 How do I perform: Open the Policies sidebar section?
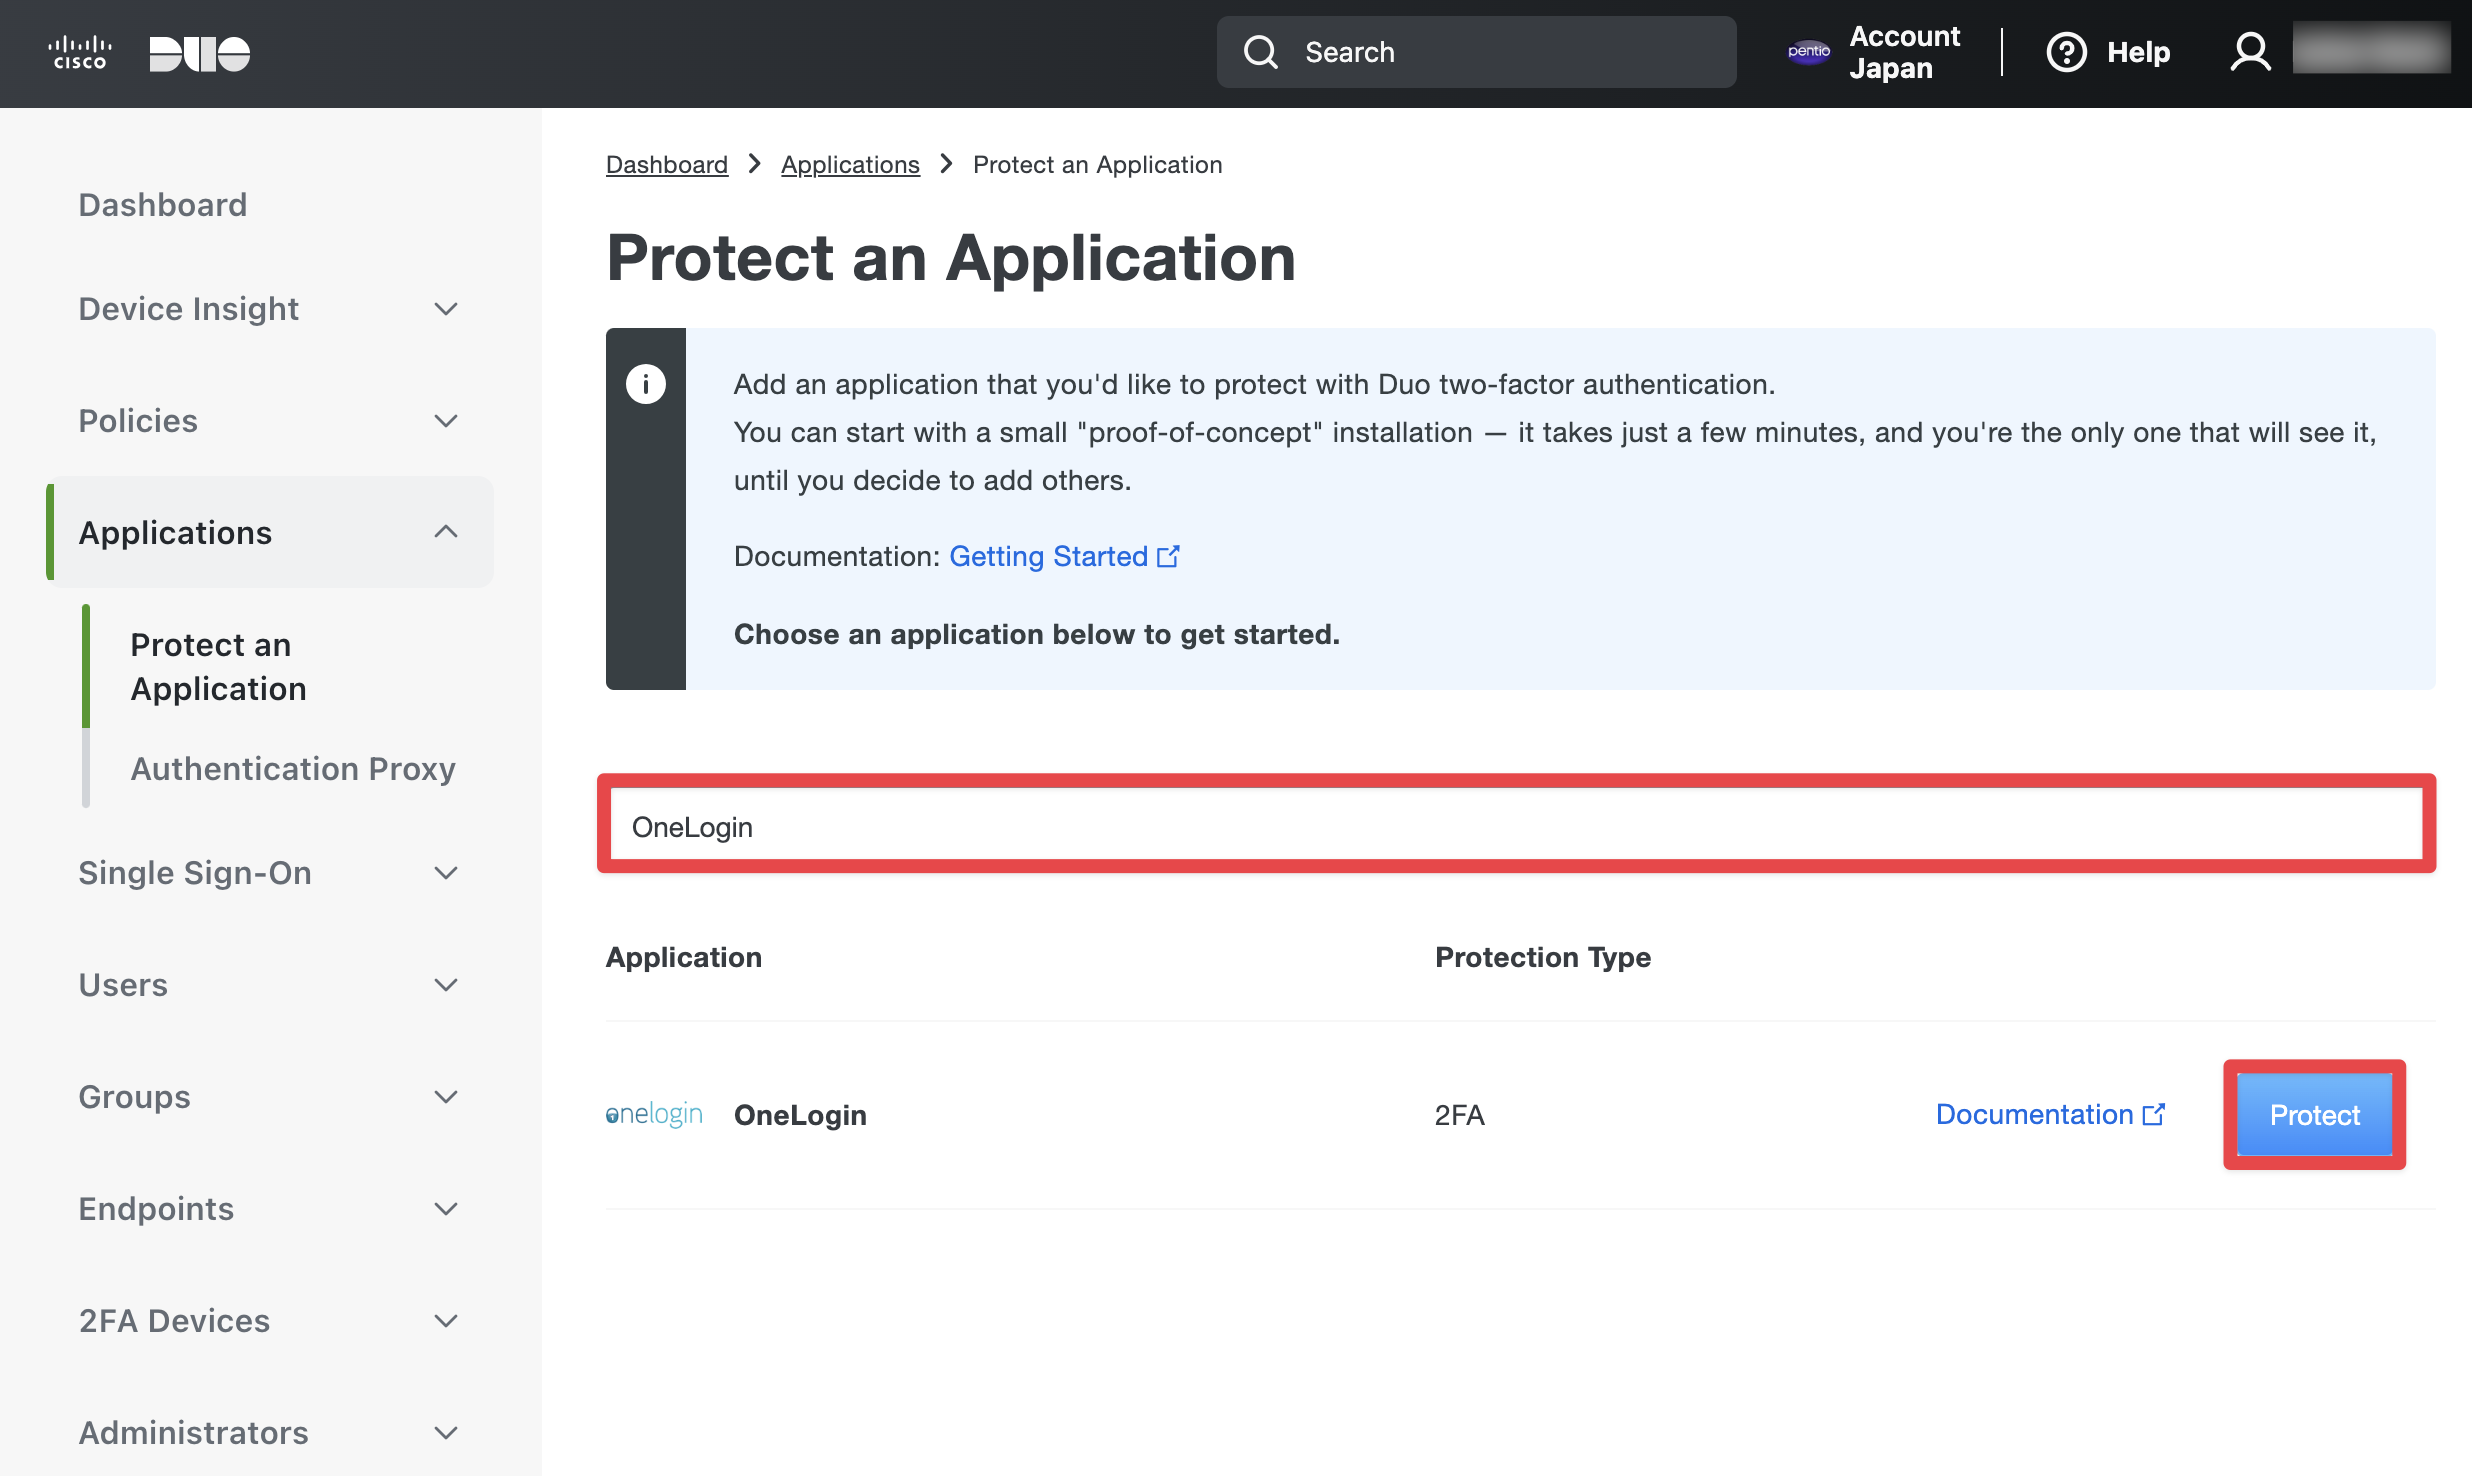(138, 421)
